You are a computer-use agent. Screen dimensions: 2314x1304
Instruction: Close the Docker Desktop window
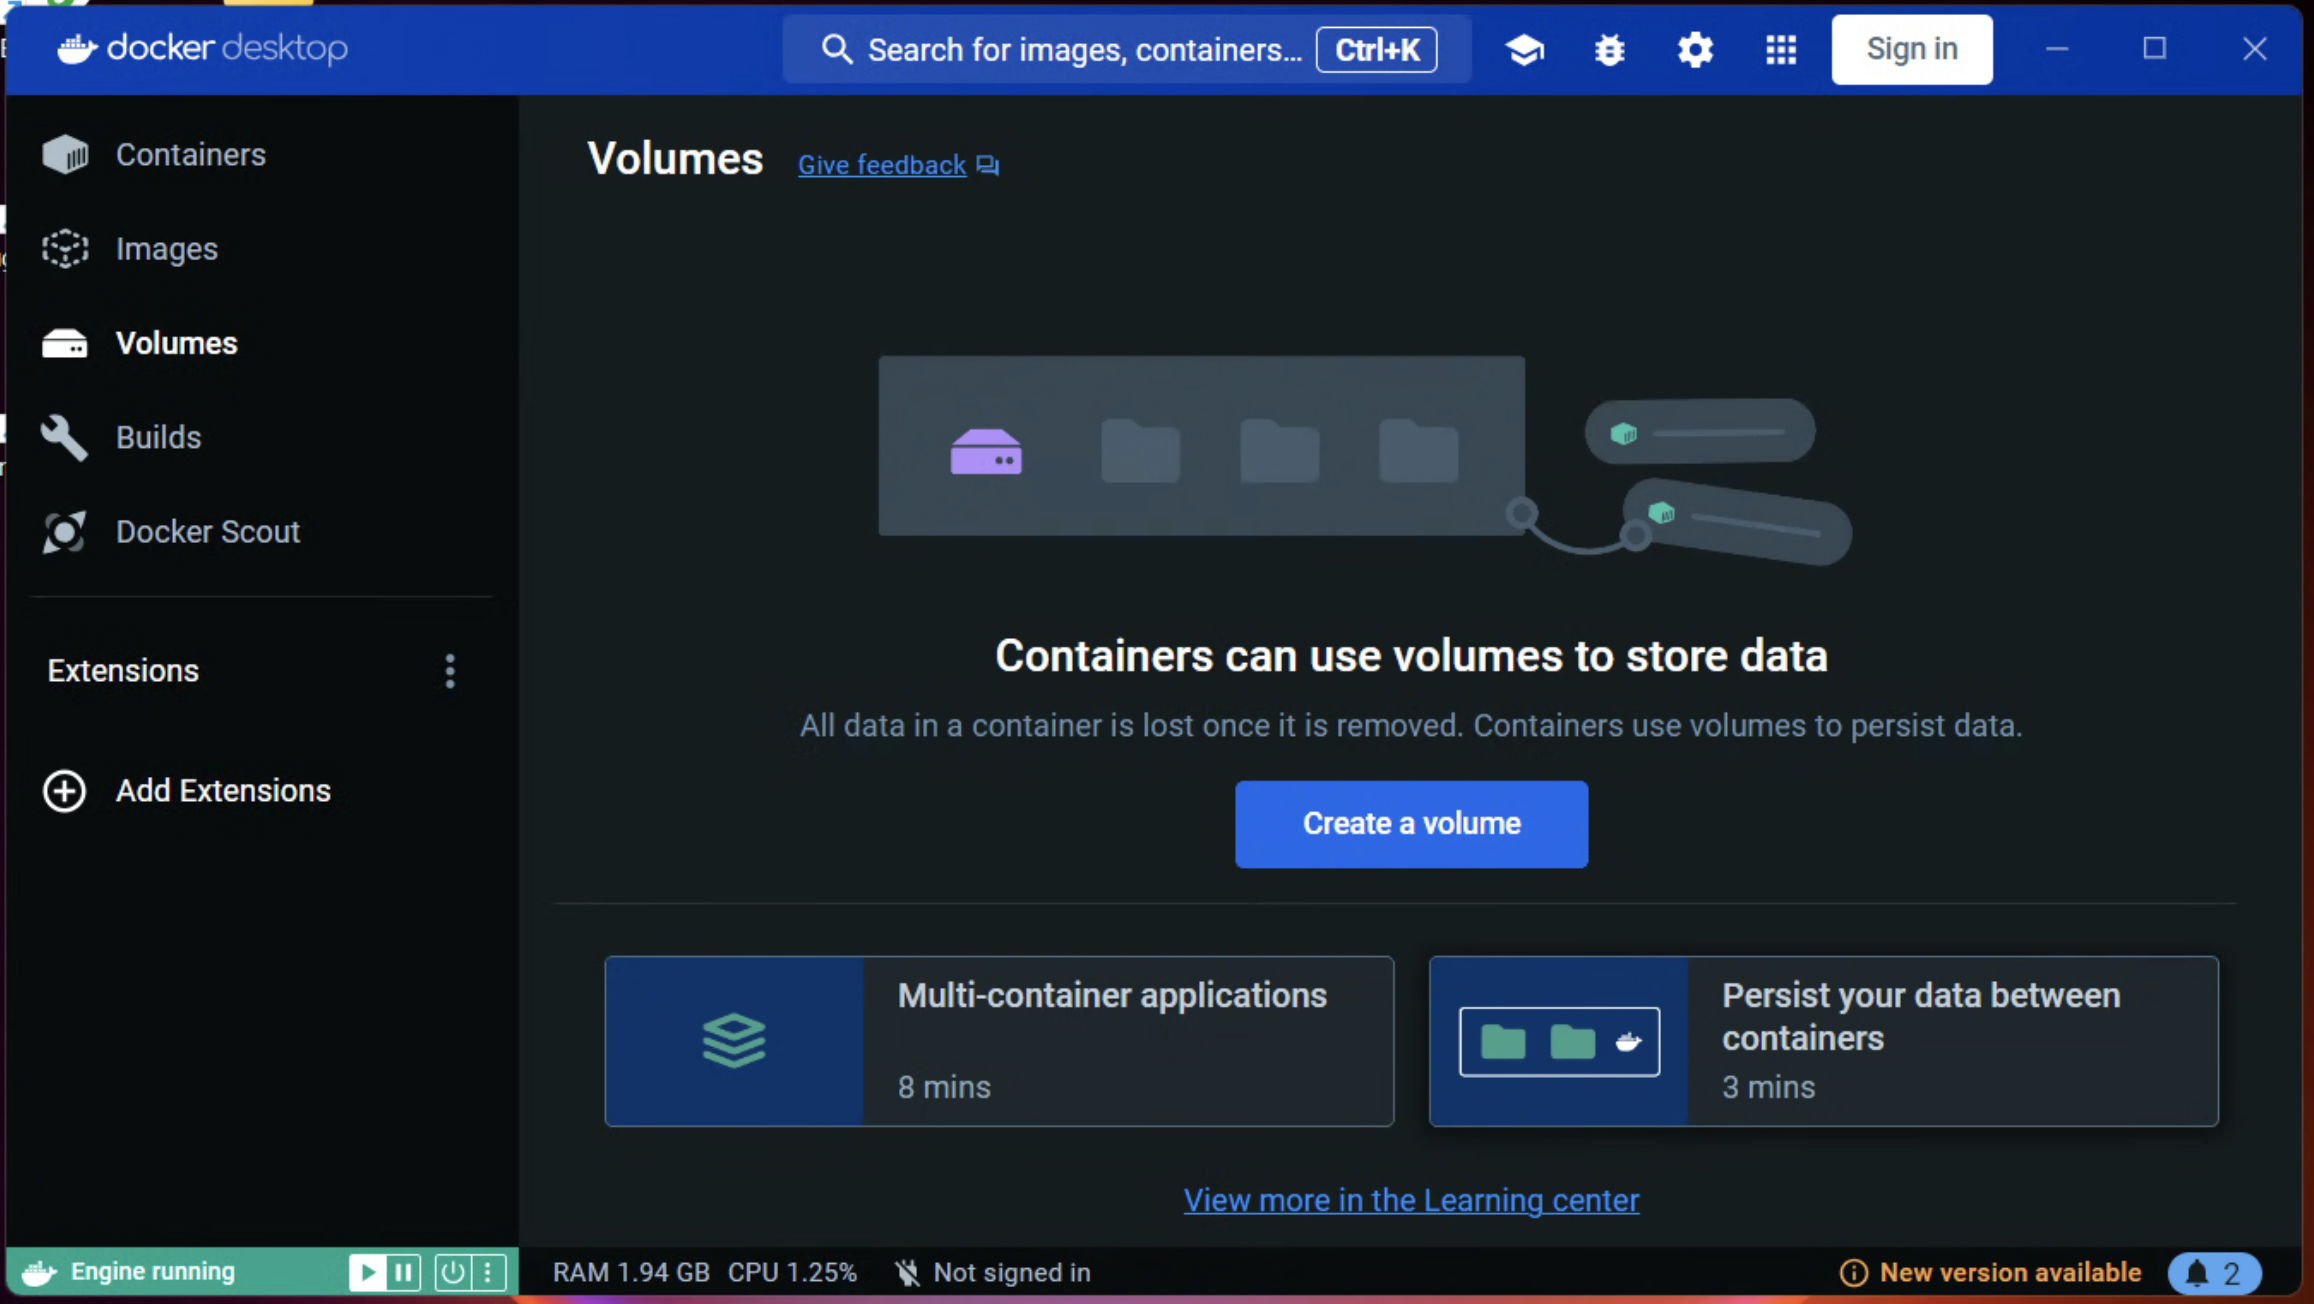pos(2254,49)
